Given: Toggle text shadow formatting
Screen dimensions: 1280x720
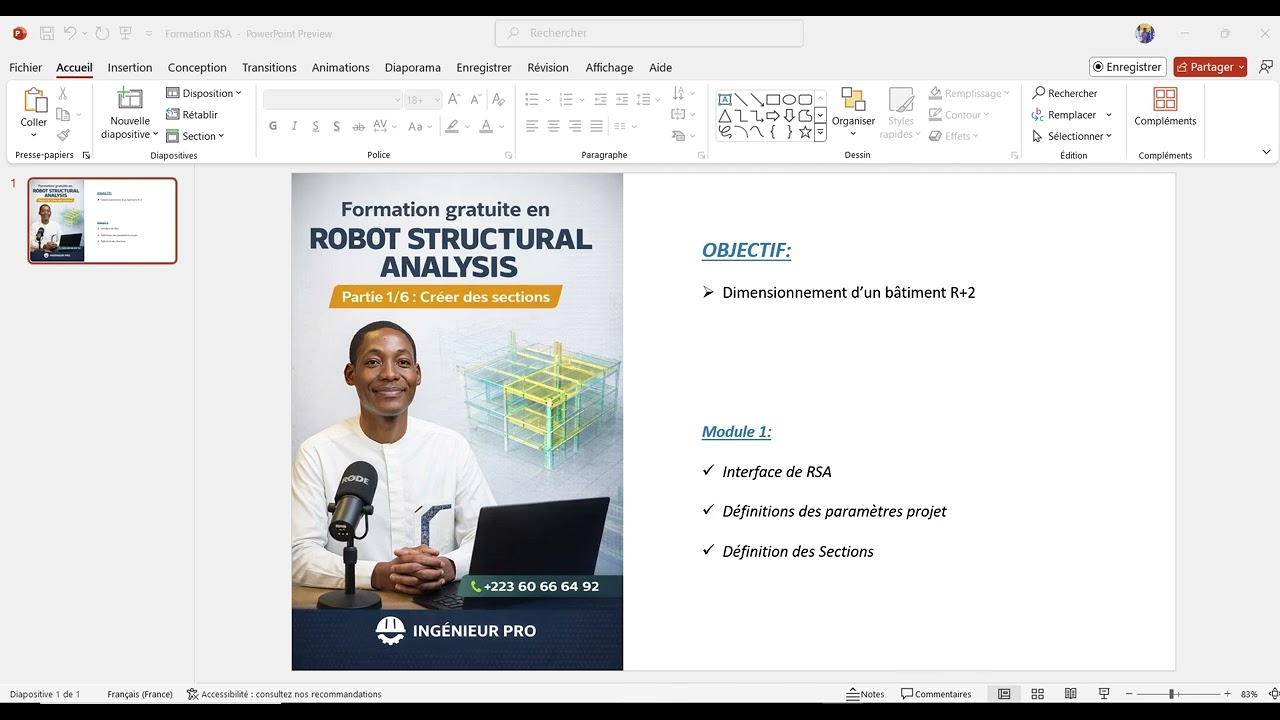Looking at the screenshot, I should coord(337,126).
